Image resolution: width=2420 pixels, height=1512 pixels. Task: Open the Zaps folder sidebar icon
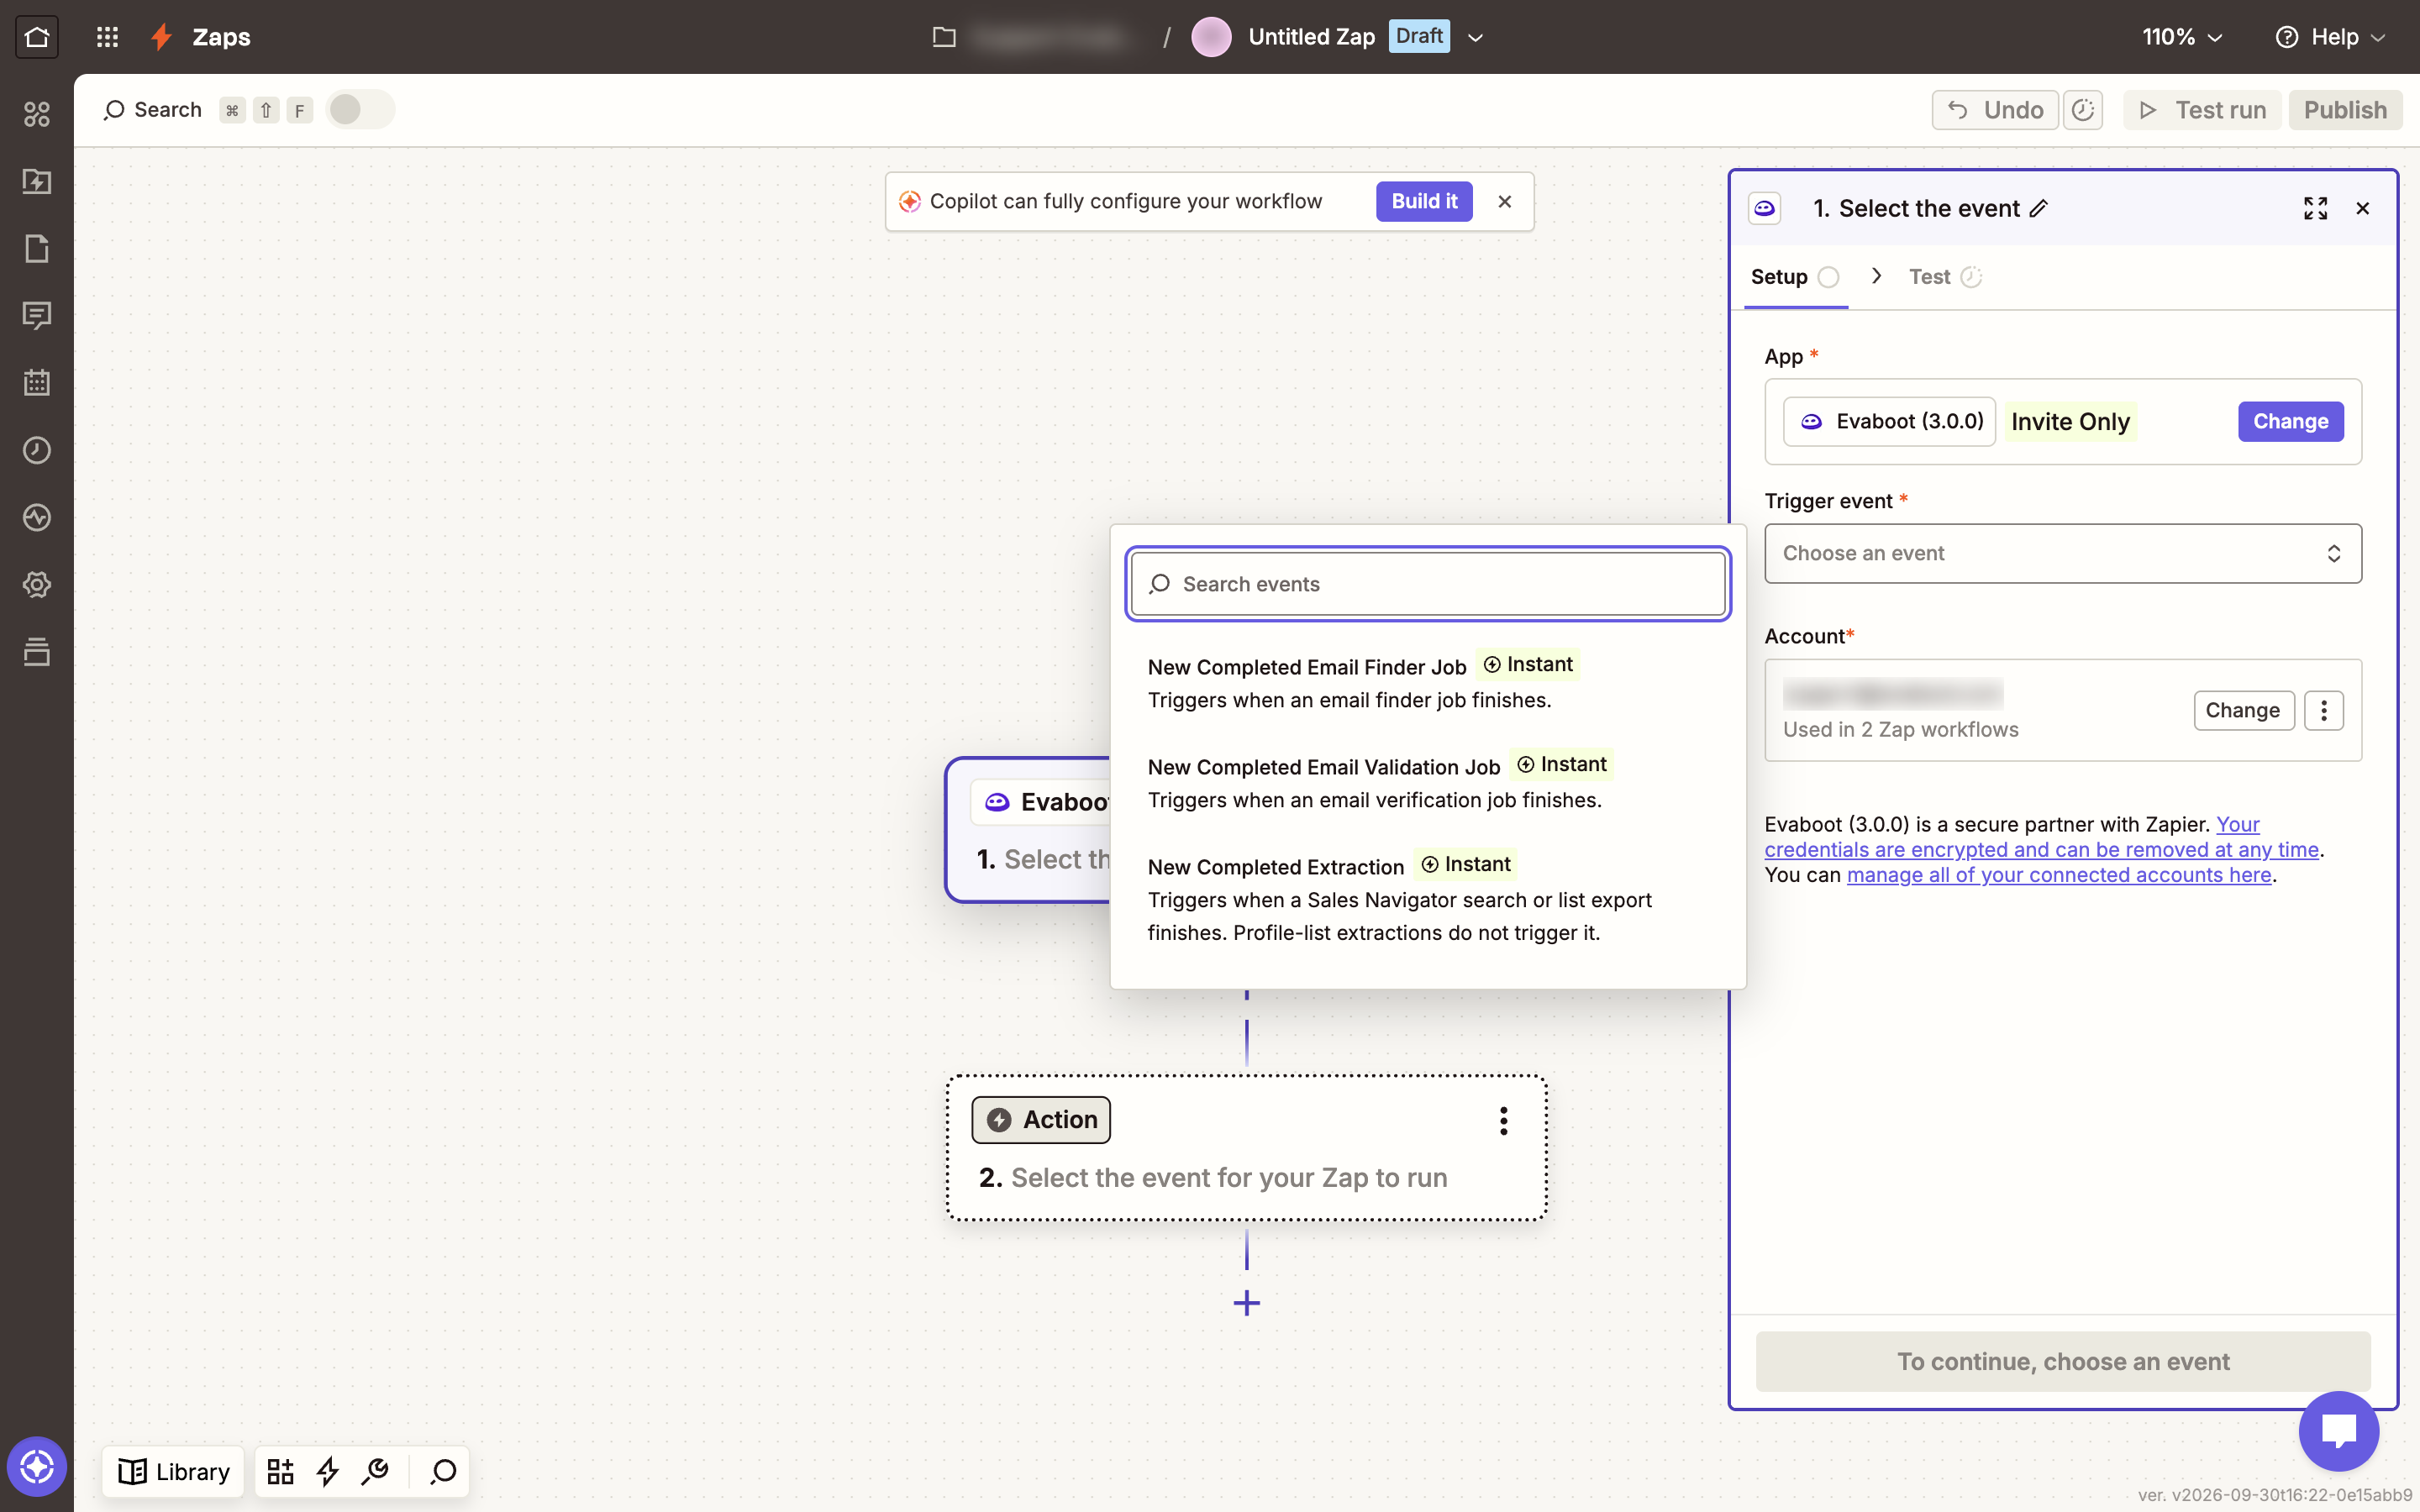coord(37,181)
